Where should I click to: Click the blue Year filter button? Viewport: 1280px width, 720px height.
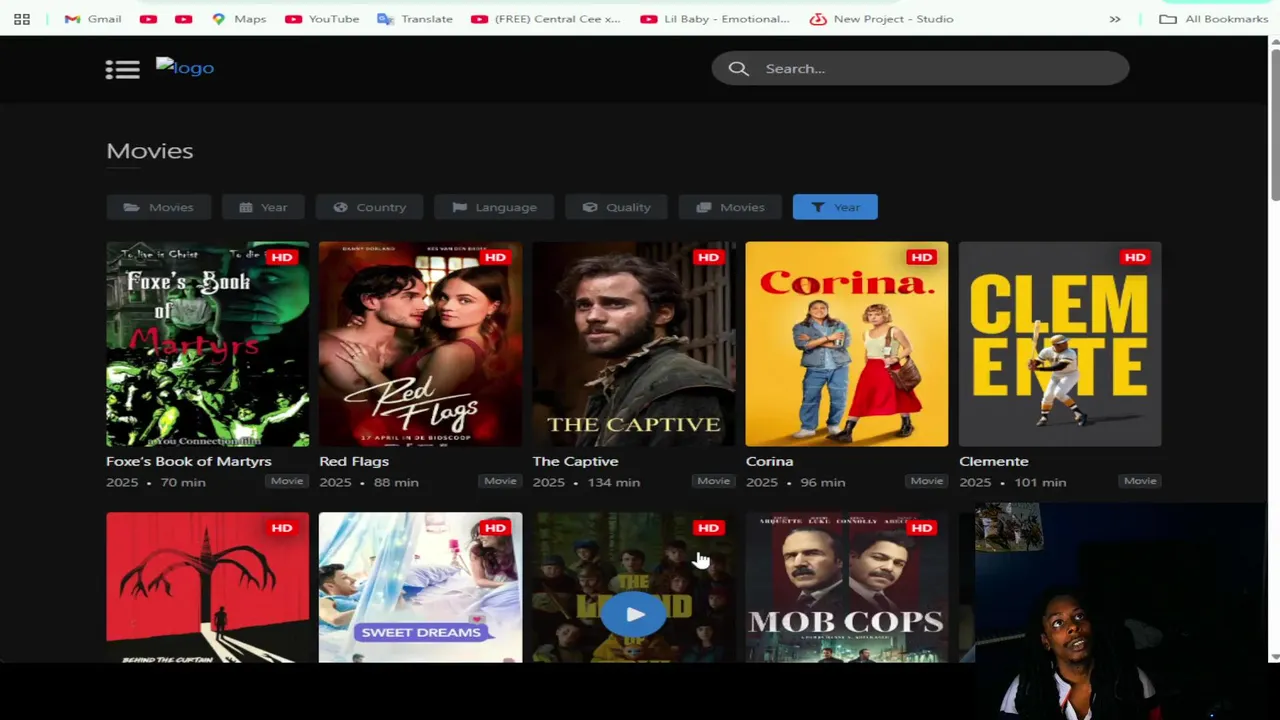pyautogui.click(x=835, y=207)
